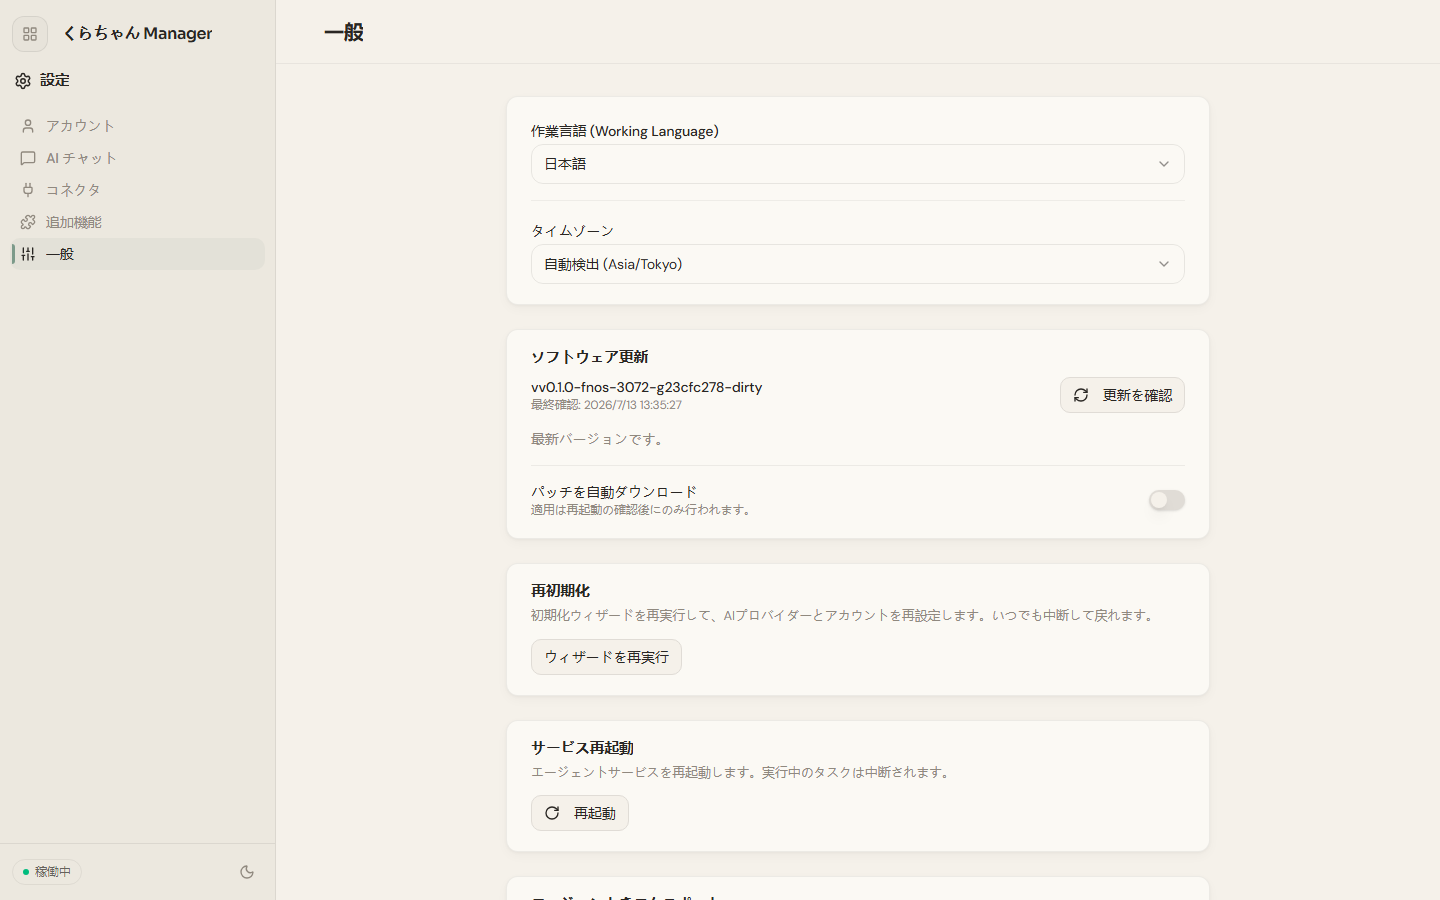Click パッチを自動ダウンロード label text
This screenshot has height=900, width=1440.
(x=614, y=492)
